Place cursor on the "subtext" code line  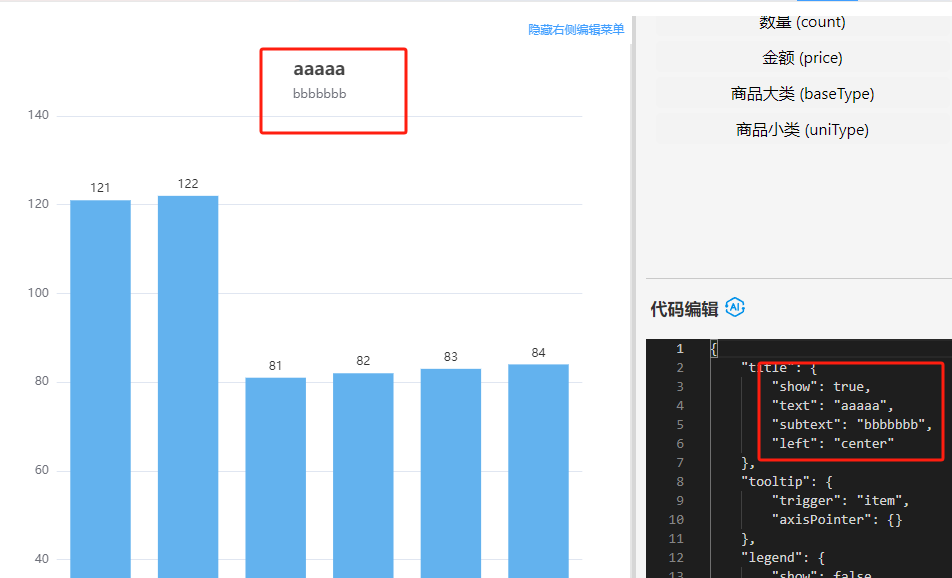tap(850, 425)
